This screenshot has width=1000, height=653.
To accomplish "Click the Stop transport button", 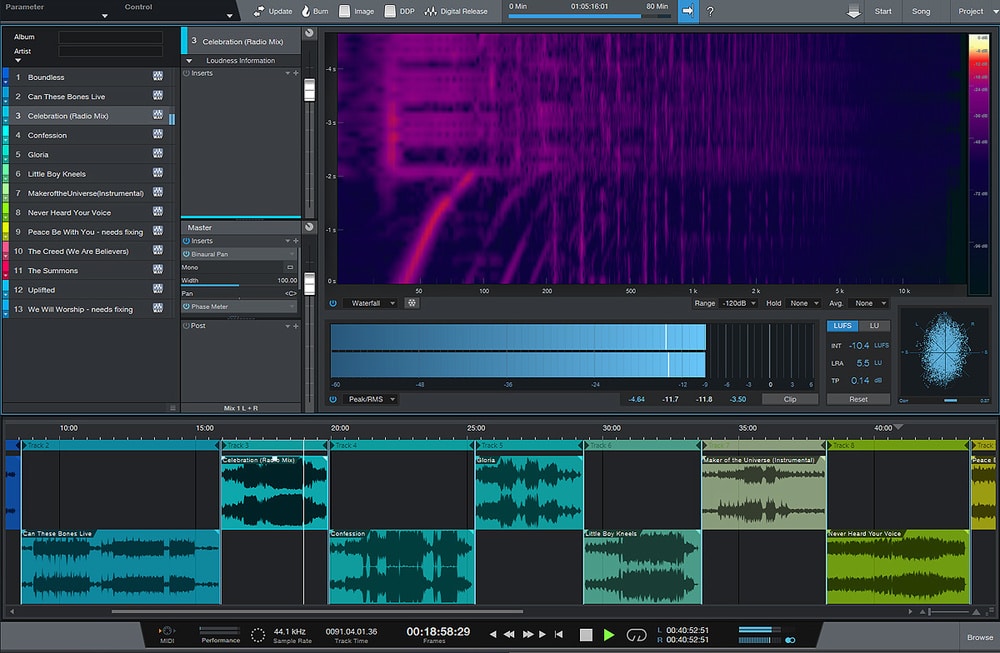I will (x=586, y=635).
